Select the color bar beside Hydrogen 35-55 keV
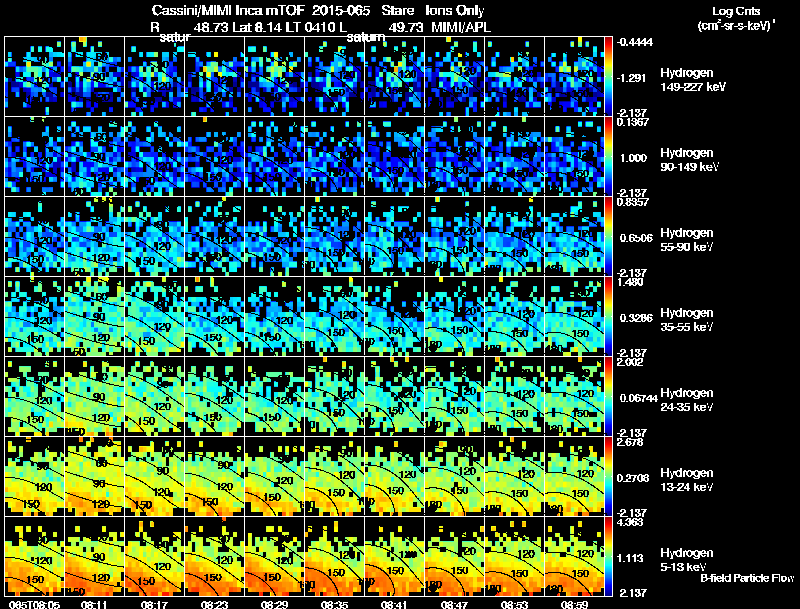The image size is (800, 609). [x=608, y=316]
